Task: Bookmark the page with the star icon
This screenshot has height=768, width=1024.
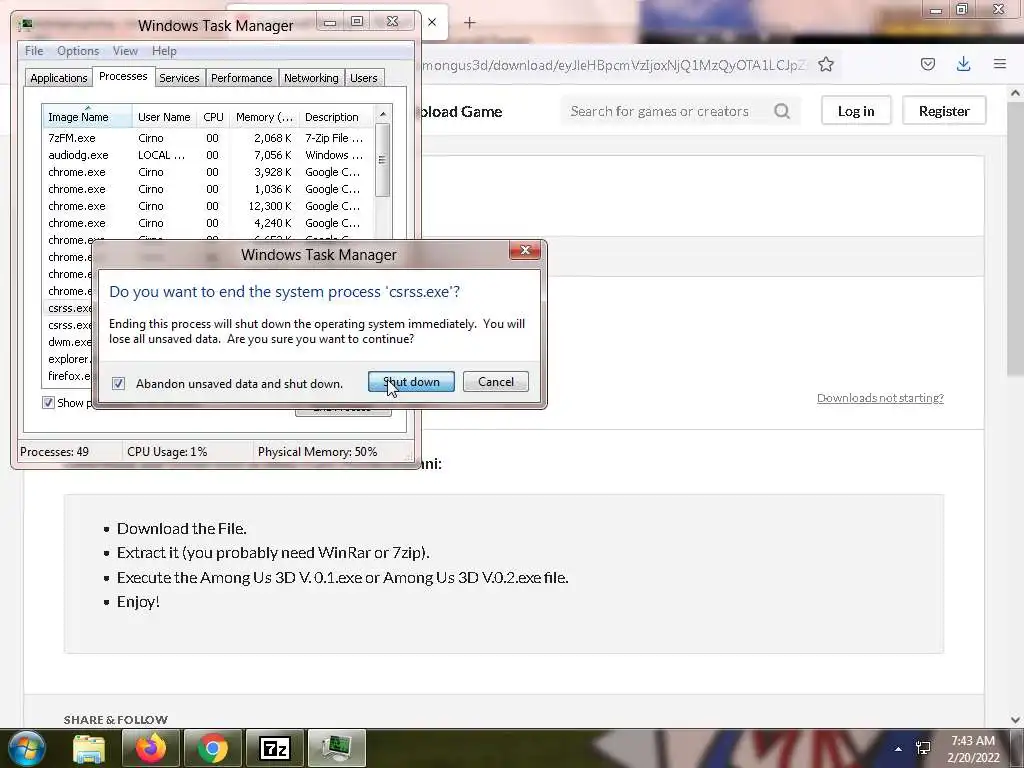Action: (x=825, y=64)
